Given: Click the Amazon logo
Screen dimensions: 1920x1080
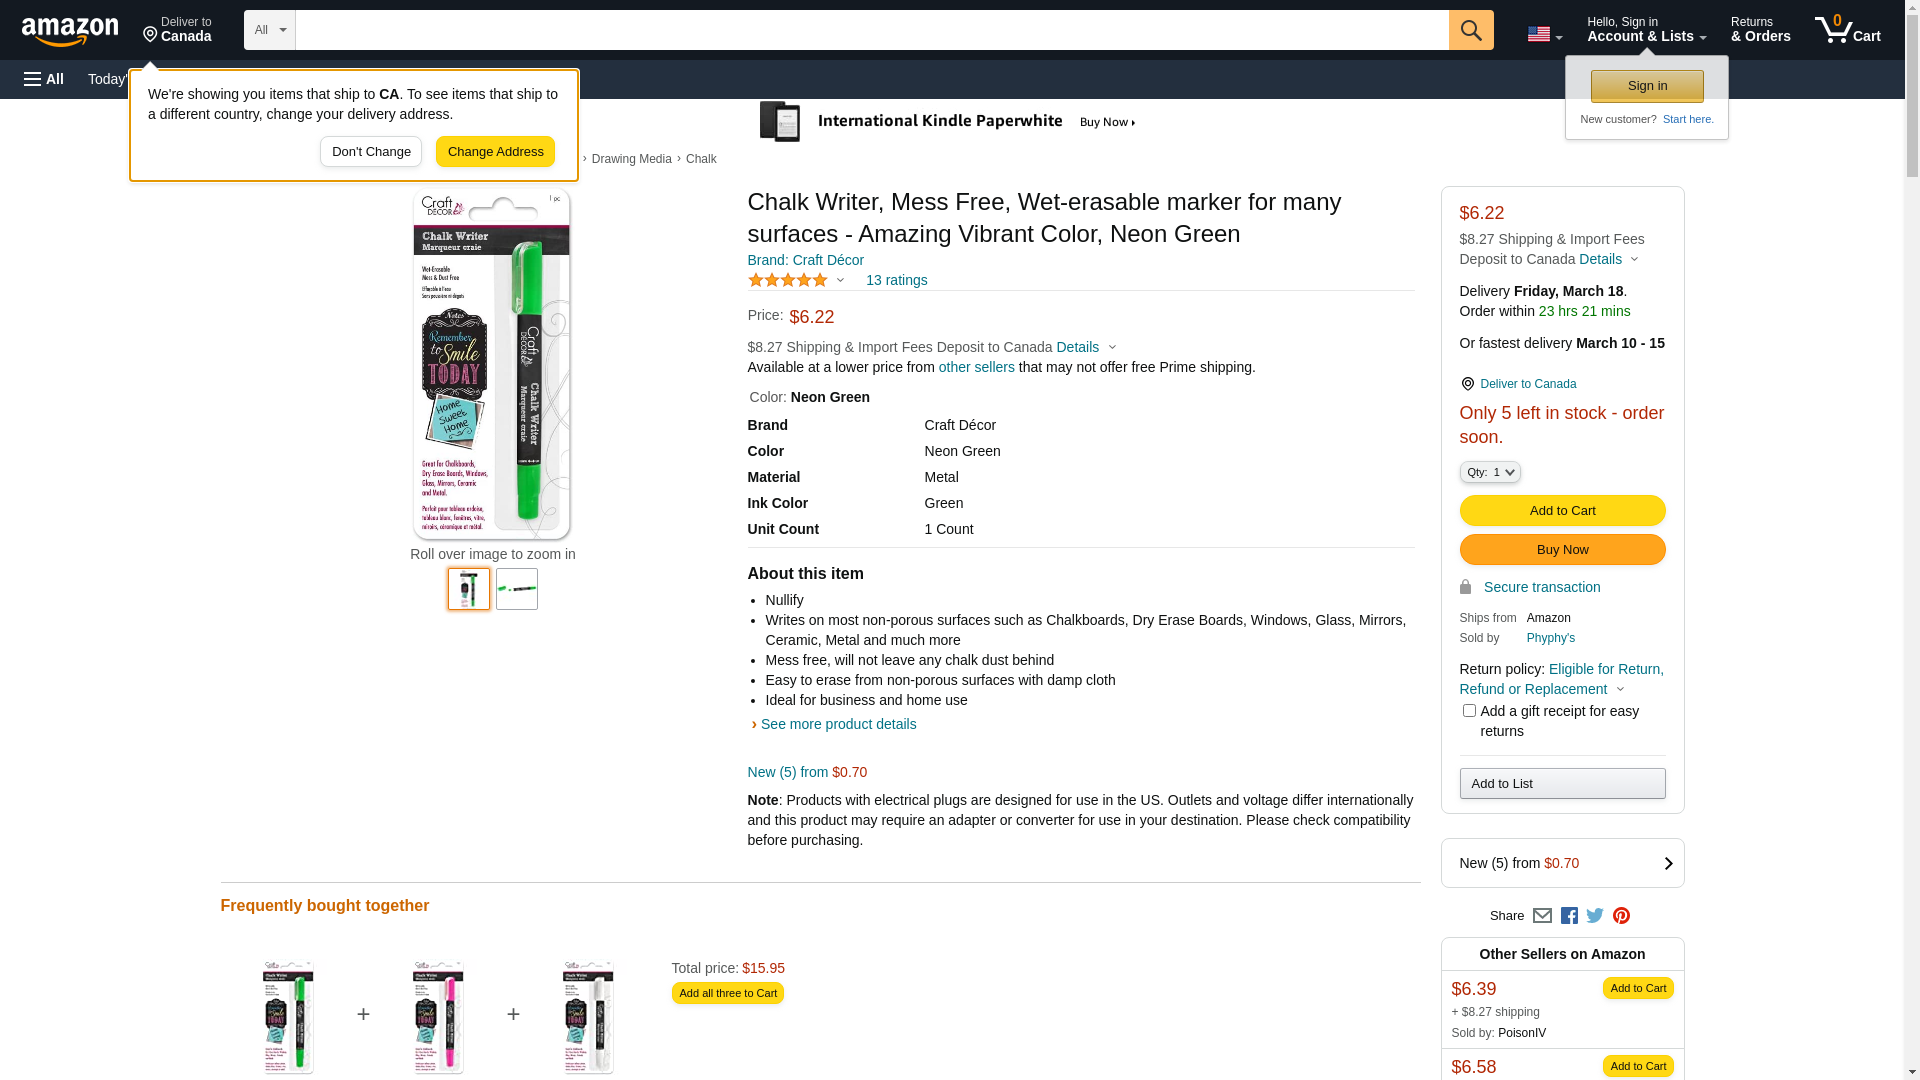Looking at the screenshot, I should (70, 32).
